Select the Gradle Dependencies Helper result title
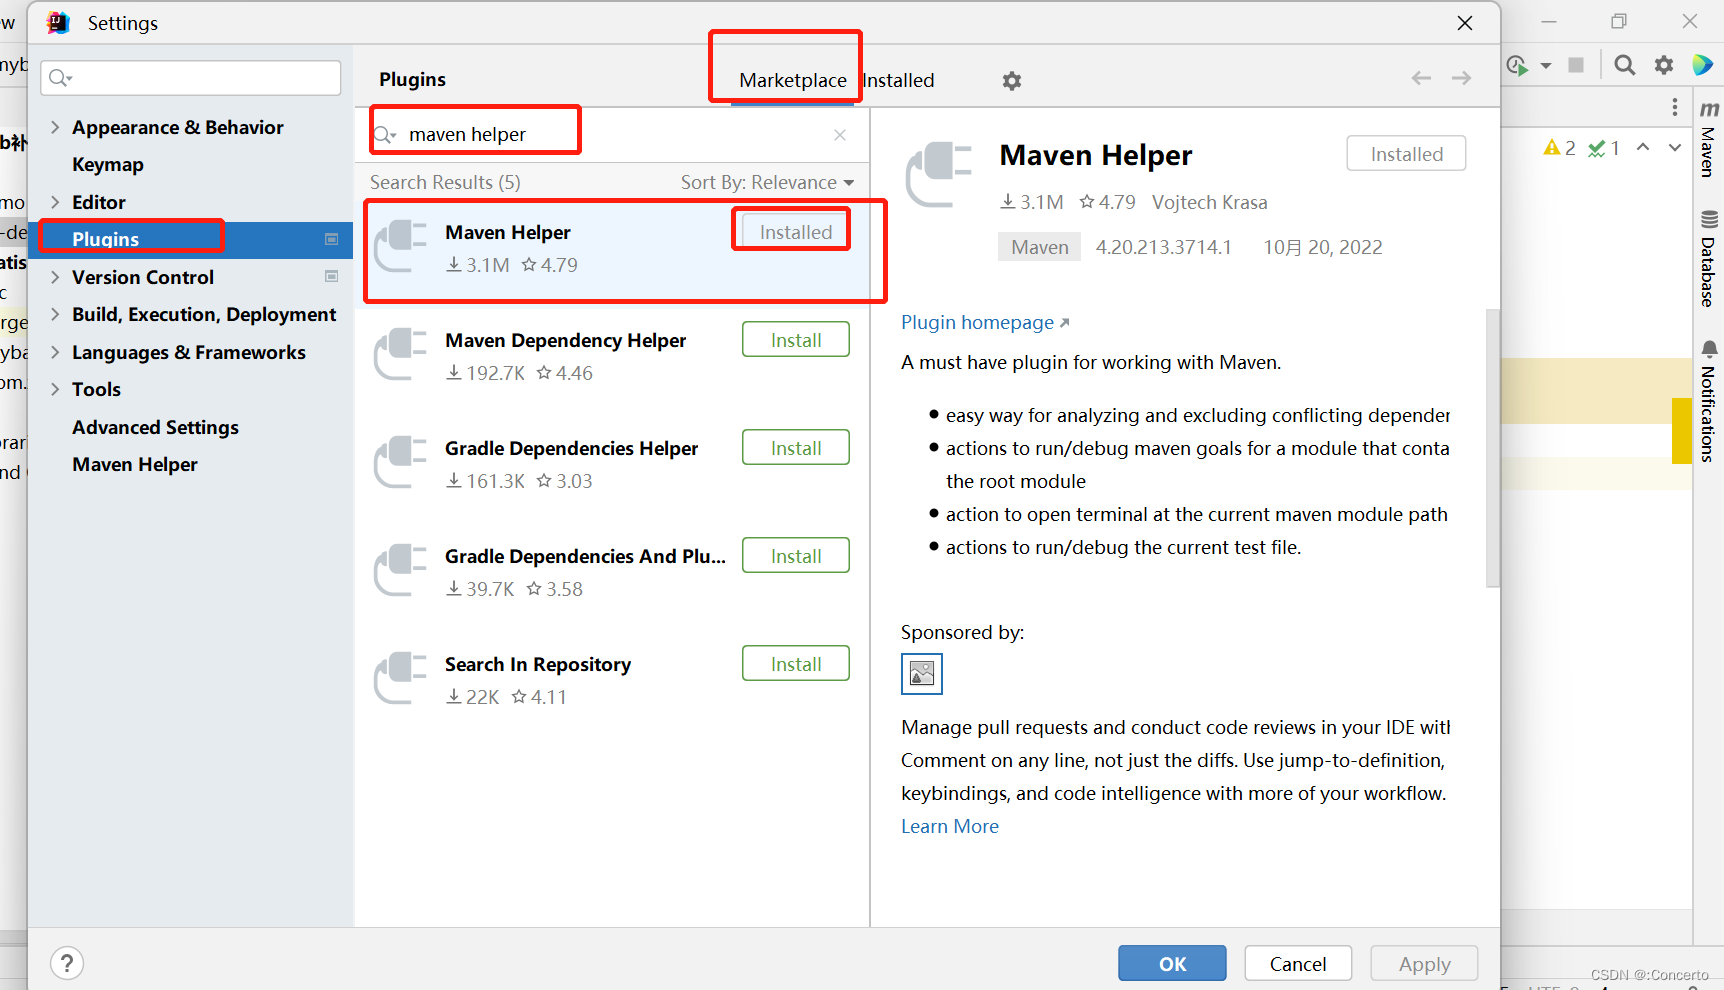The height and width of the screenshot is (990, 1724). (571, 448)
